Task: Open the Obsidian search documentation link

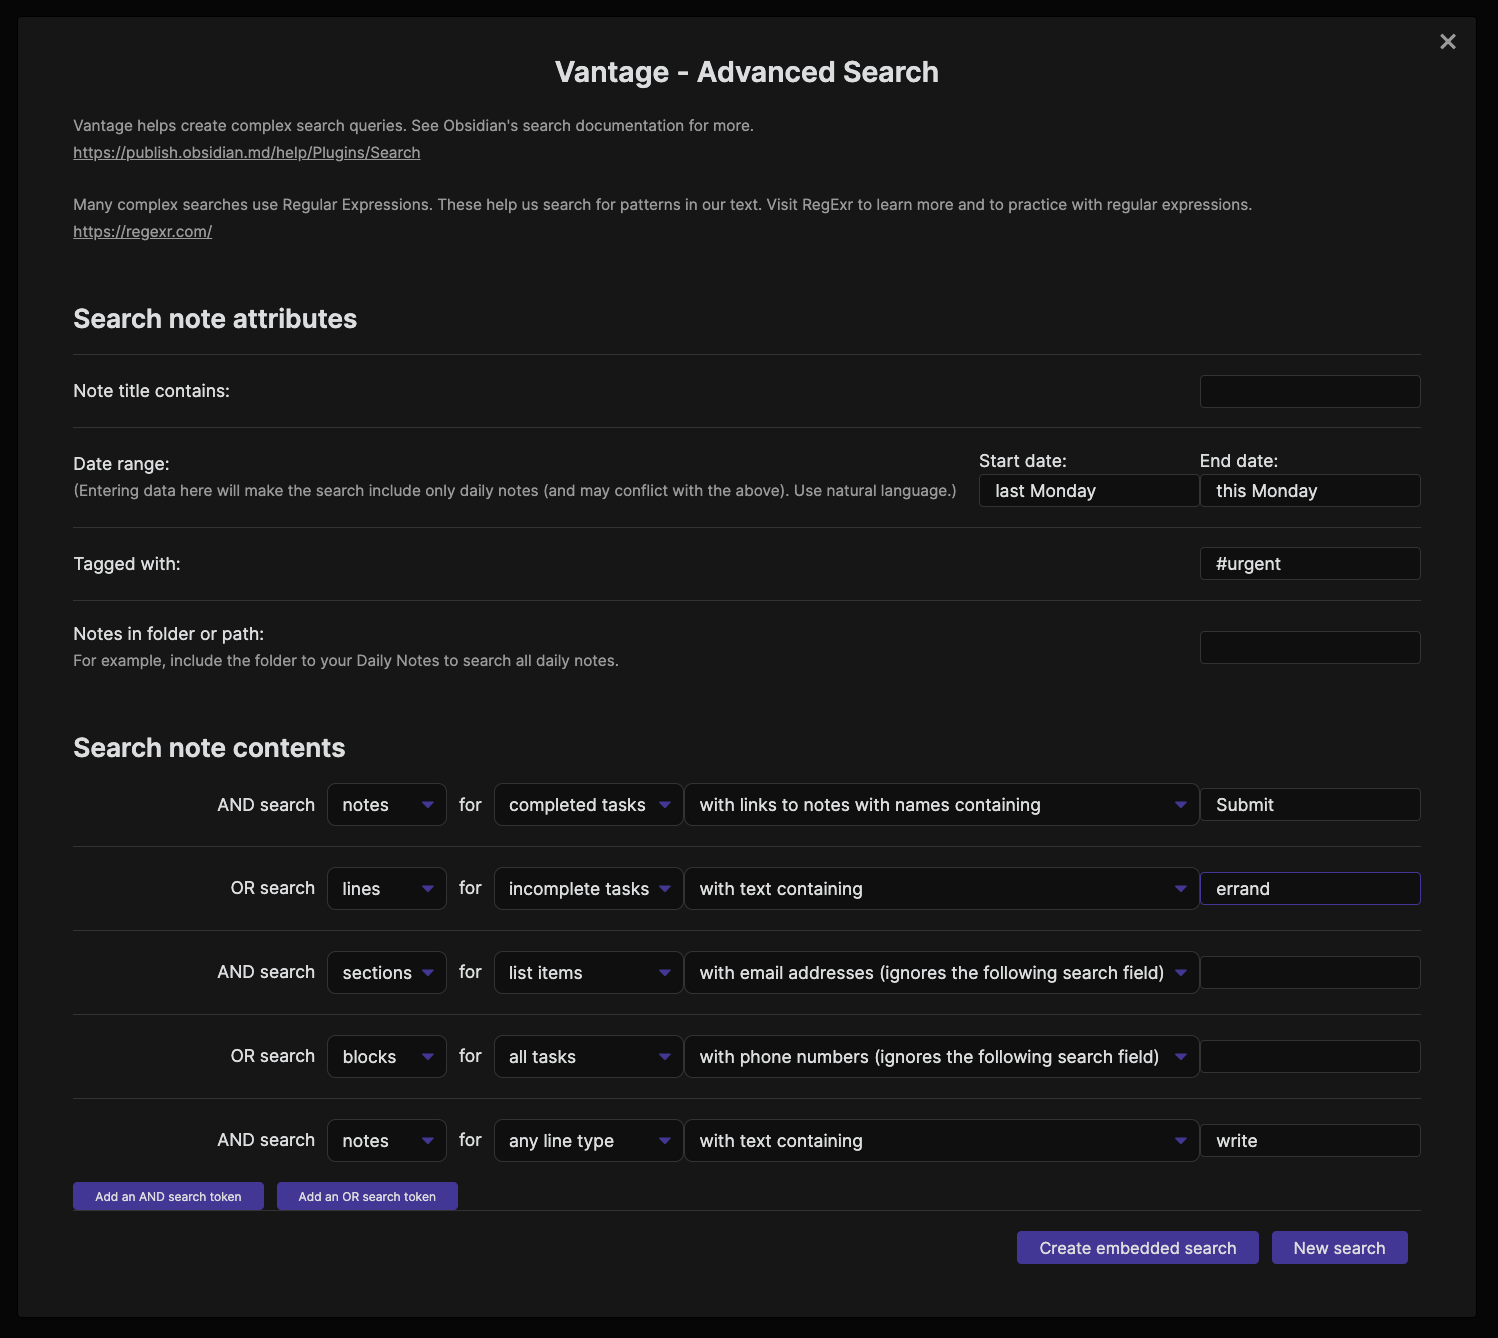Action: pos(246,152)
